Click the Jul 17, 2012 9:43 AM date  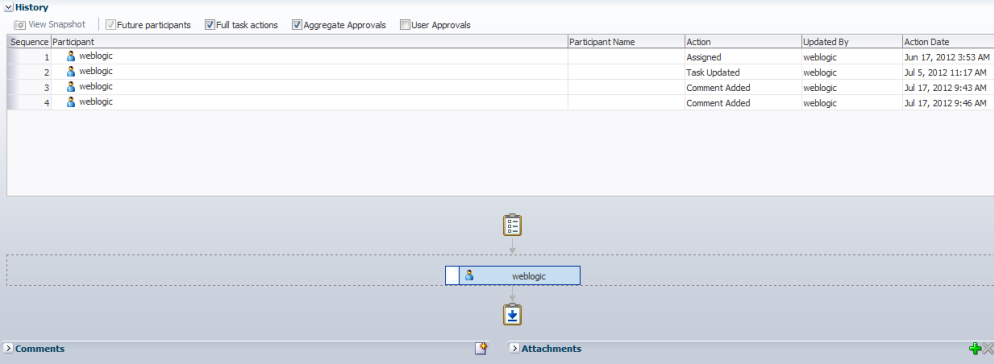[x=945, y=88]
